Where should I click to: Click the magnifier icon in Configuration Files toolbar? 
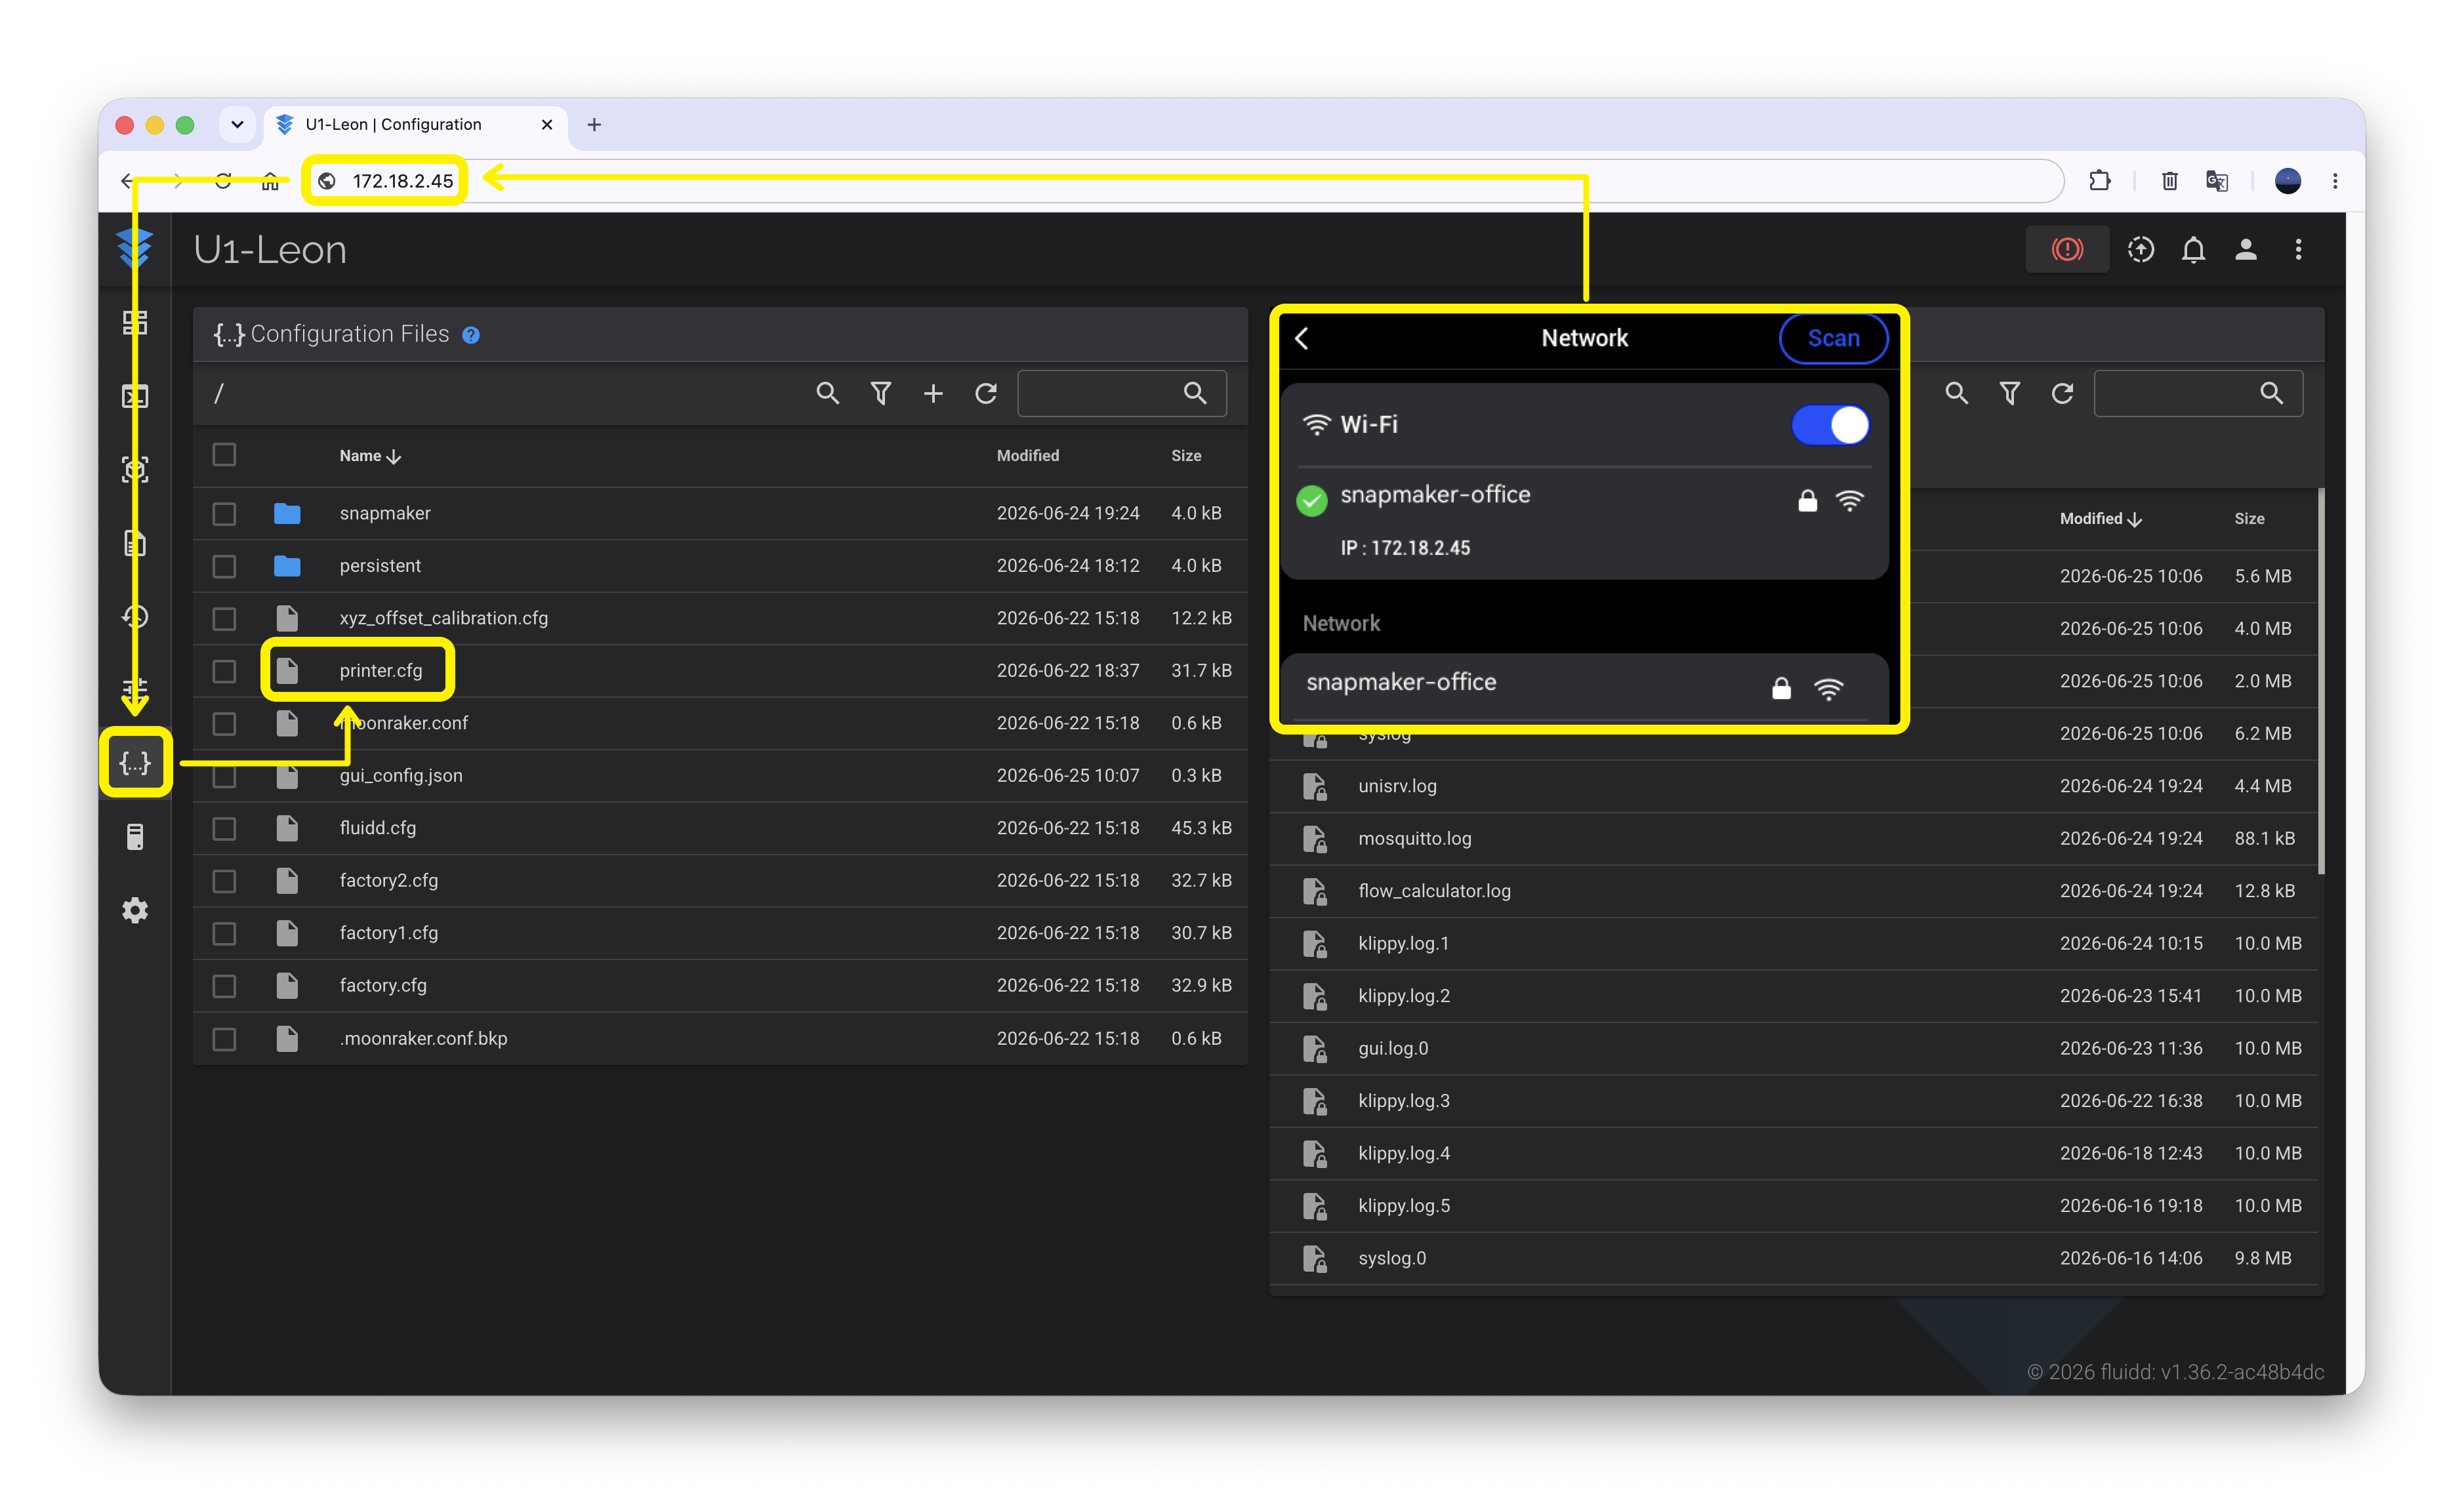(x=827, y=393)
